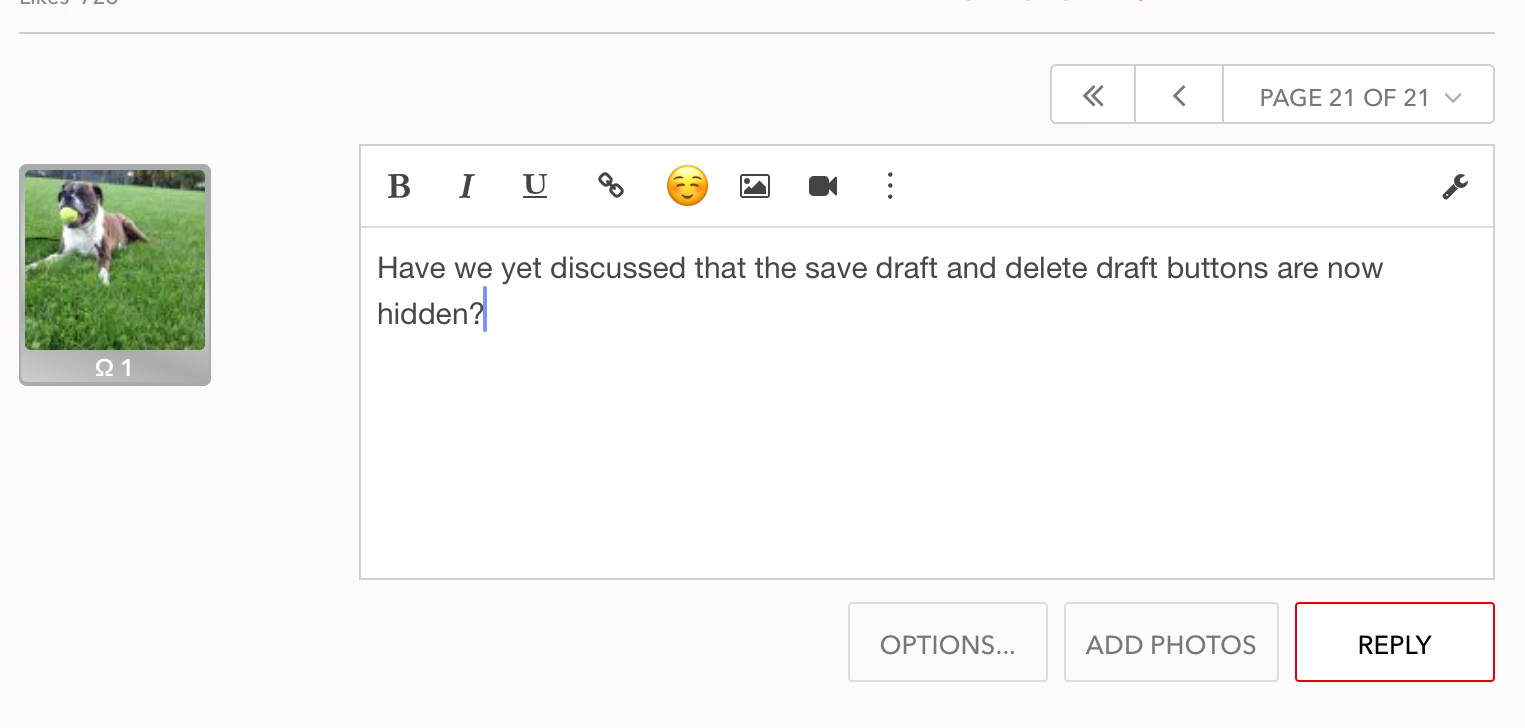The width and height of the screenshot is (1525, 728).
Task: Click the insert link chain icon
Action: pyautogui.click(x=611, y=186)
